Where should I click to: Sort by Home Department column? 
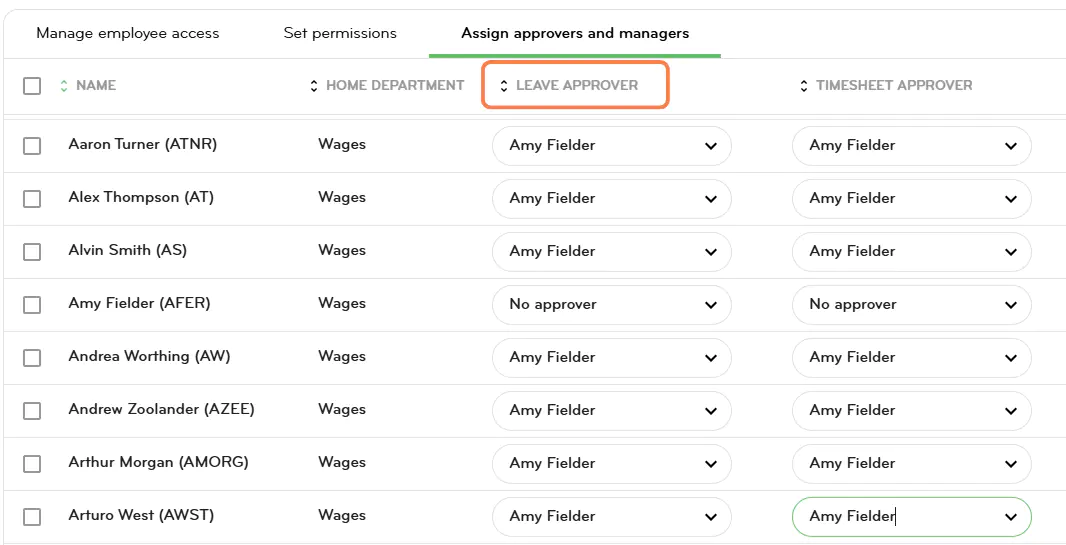pos(388,86)
